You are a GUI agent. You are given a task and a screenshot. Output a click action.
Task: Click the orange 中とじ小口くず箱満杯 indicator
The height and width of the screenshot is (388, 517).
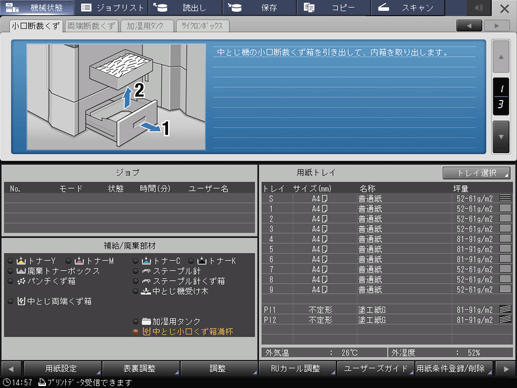pos(136,332)
